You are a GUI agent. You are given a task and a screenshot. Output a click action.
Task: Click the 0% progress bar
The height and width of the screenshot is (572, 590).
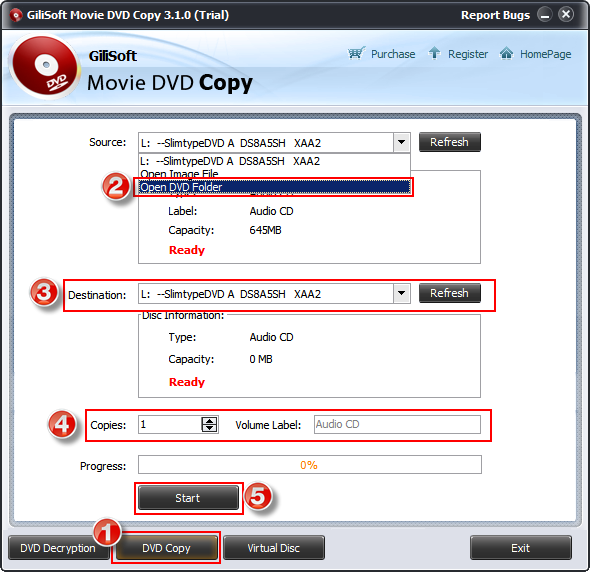pyautogui.click(x=310, y=465)
